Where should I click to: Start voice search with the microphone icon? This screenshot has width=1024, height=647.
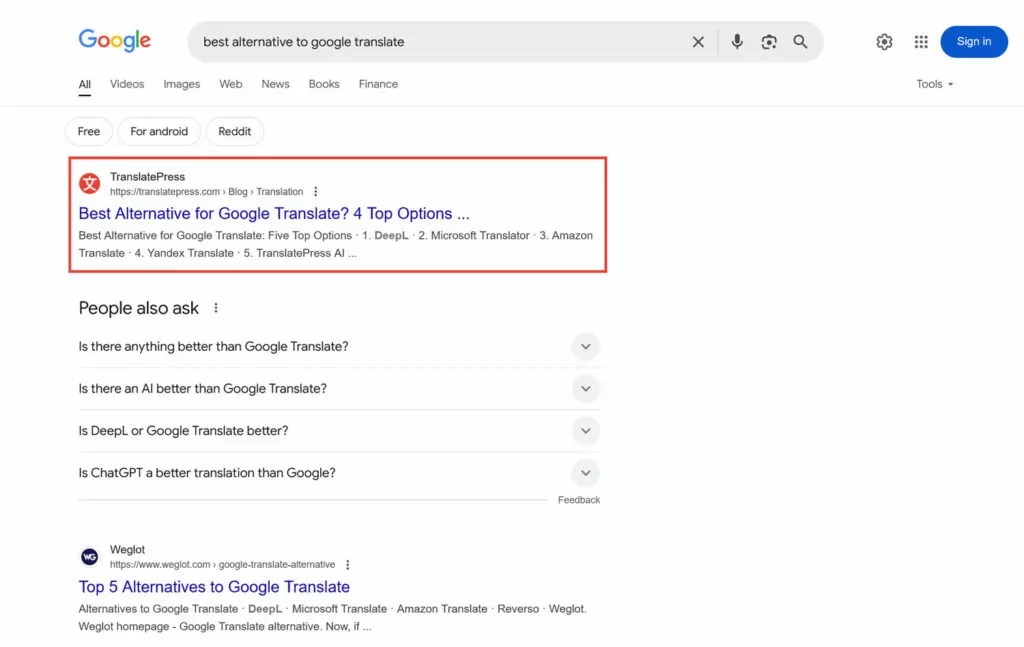(x=737, y=42)
